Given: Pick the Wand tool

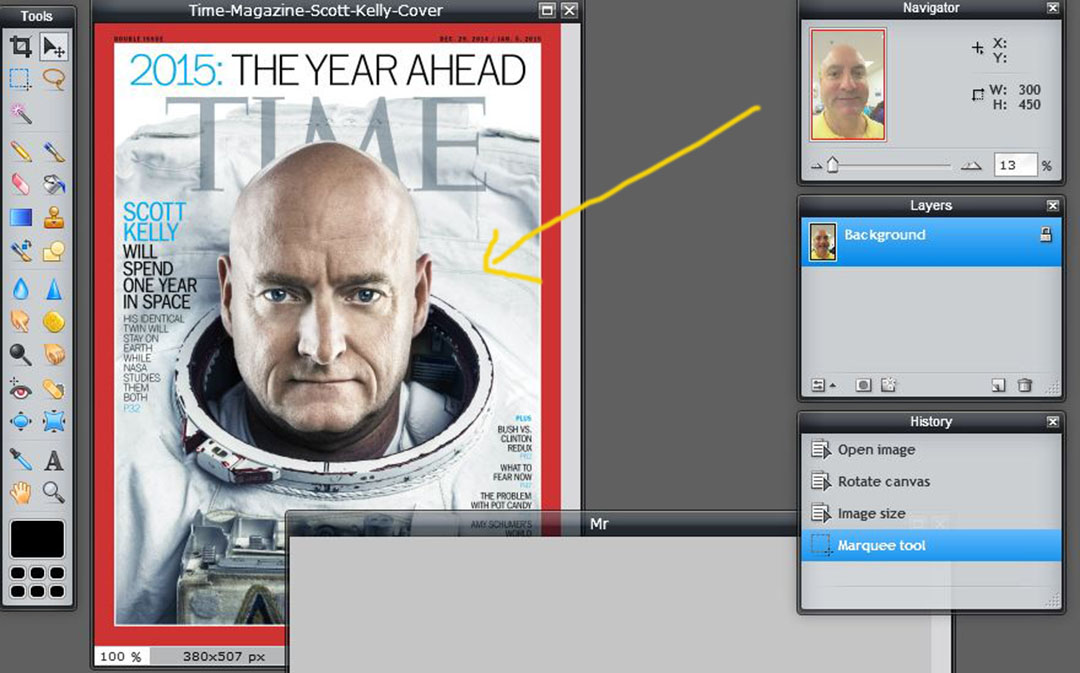Looking at the screenshot, I should click(21, 112).
